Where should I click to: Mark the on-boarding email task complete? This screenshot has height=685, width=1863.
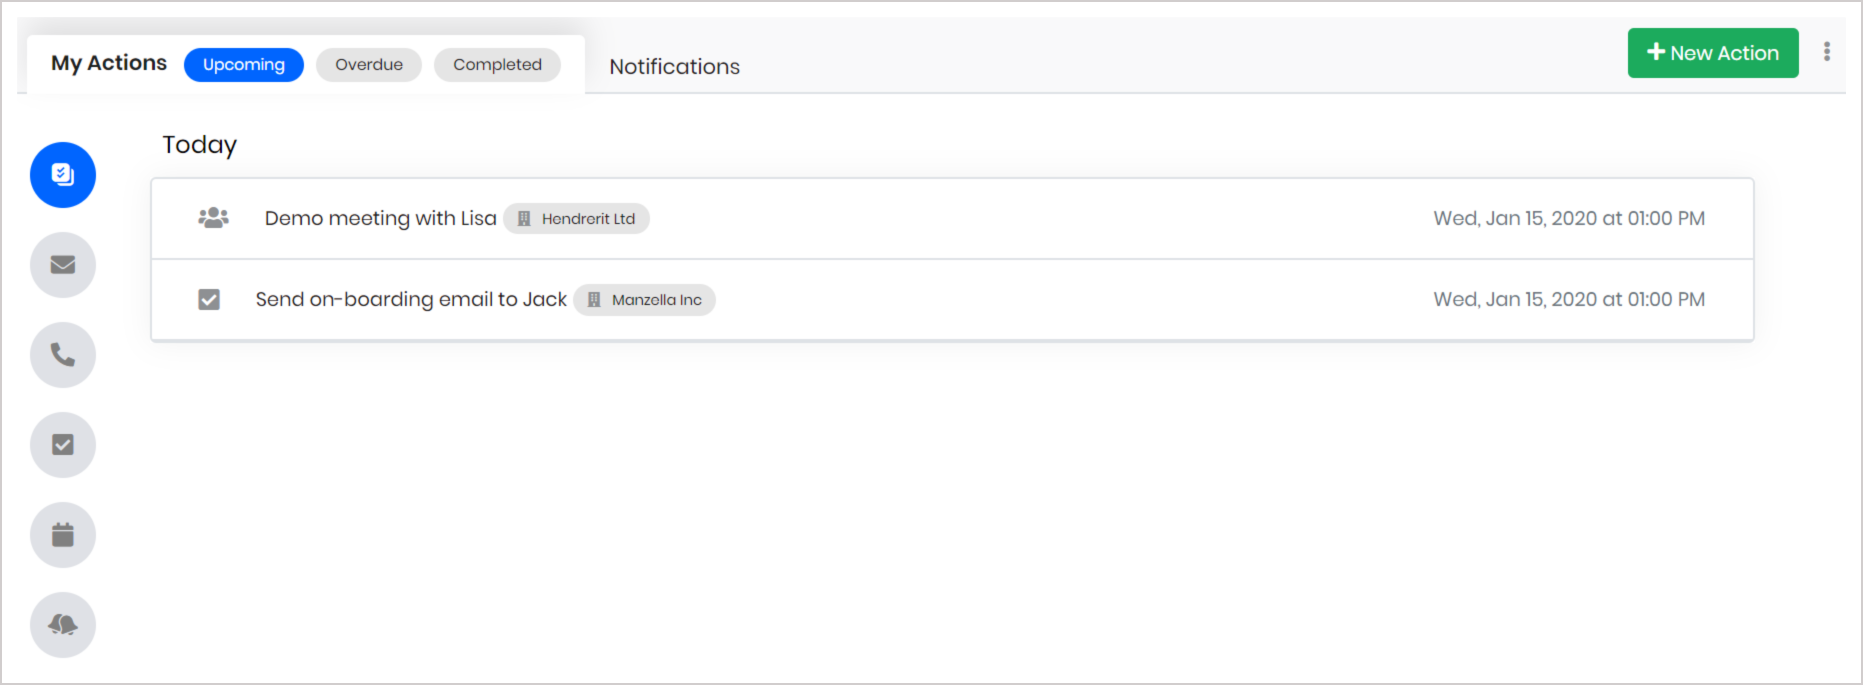(209, 298)
